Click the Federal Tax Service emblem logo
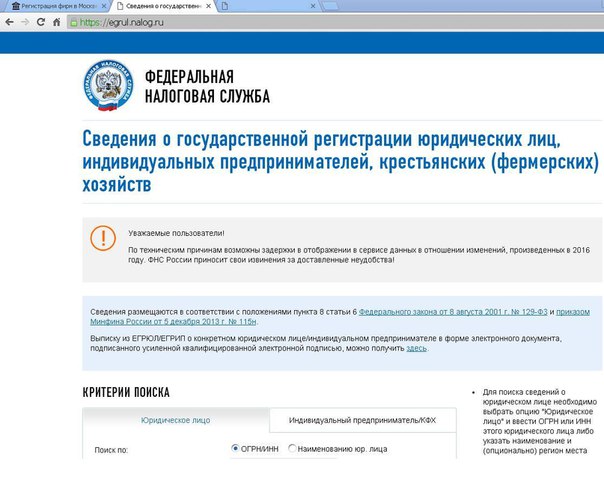 pos(109,85)
